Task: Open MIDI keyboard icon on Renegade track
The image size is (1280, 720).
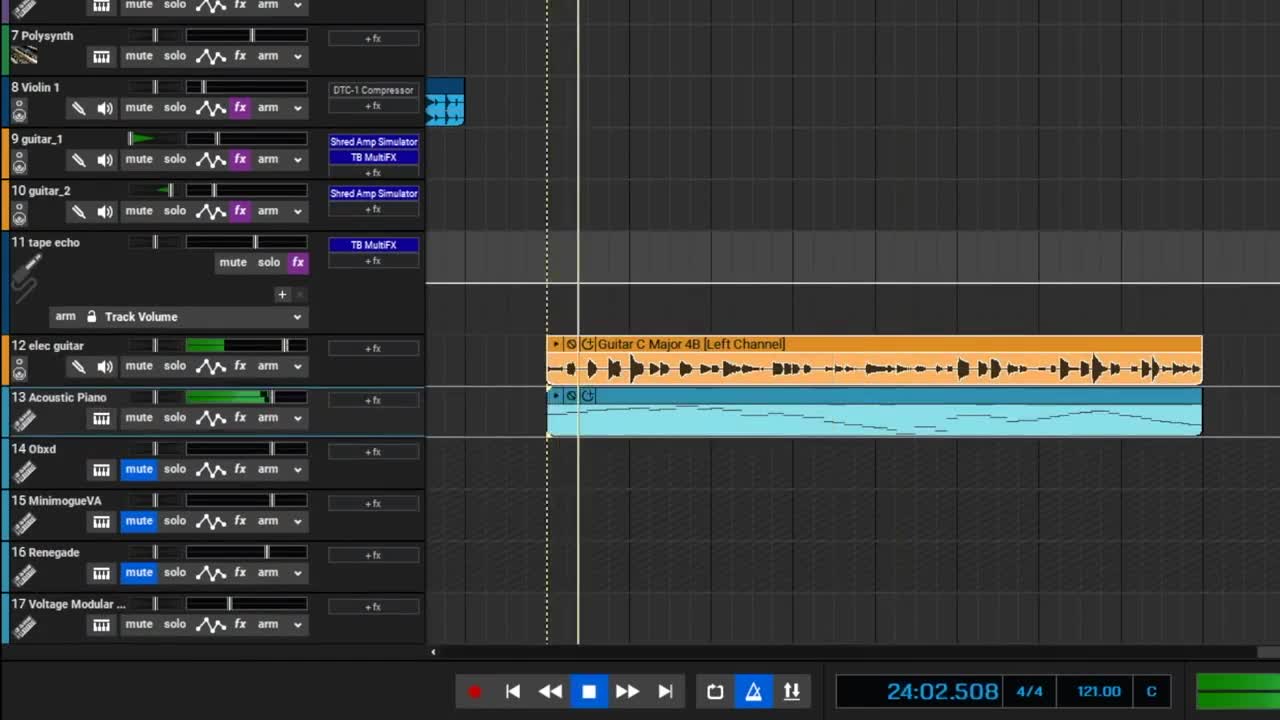Action: pyautogui.click(x=101, y=573)
